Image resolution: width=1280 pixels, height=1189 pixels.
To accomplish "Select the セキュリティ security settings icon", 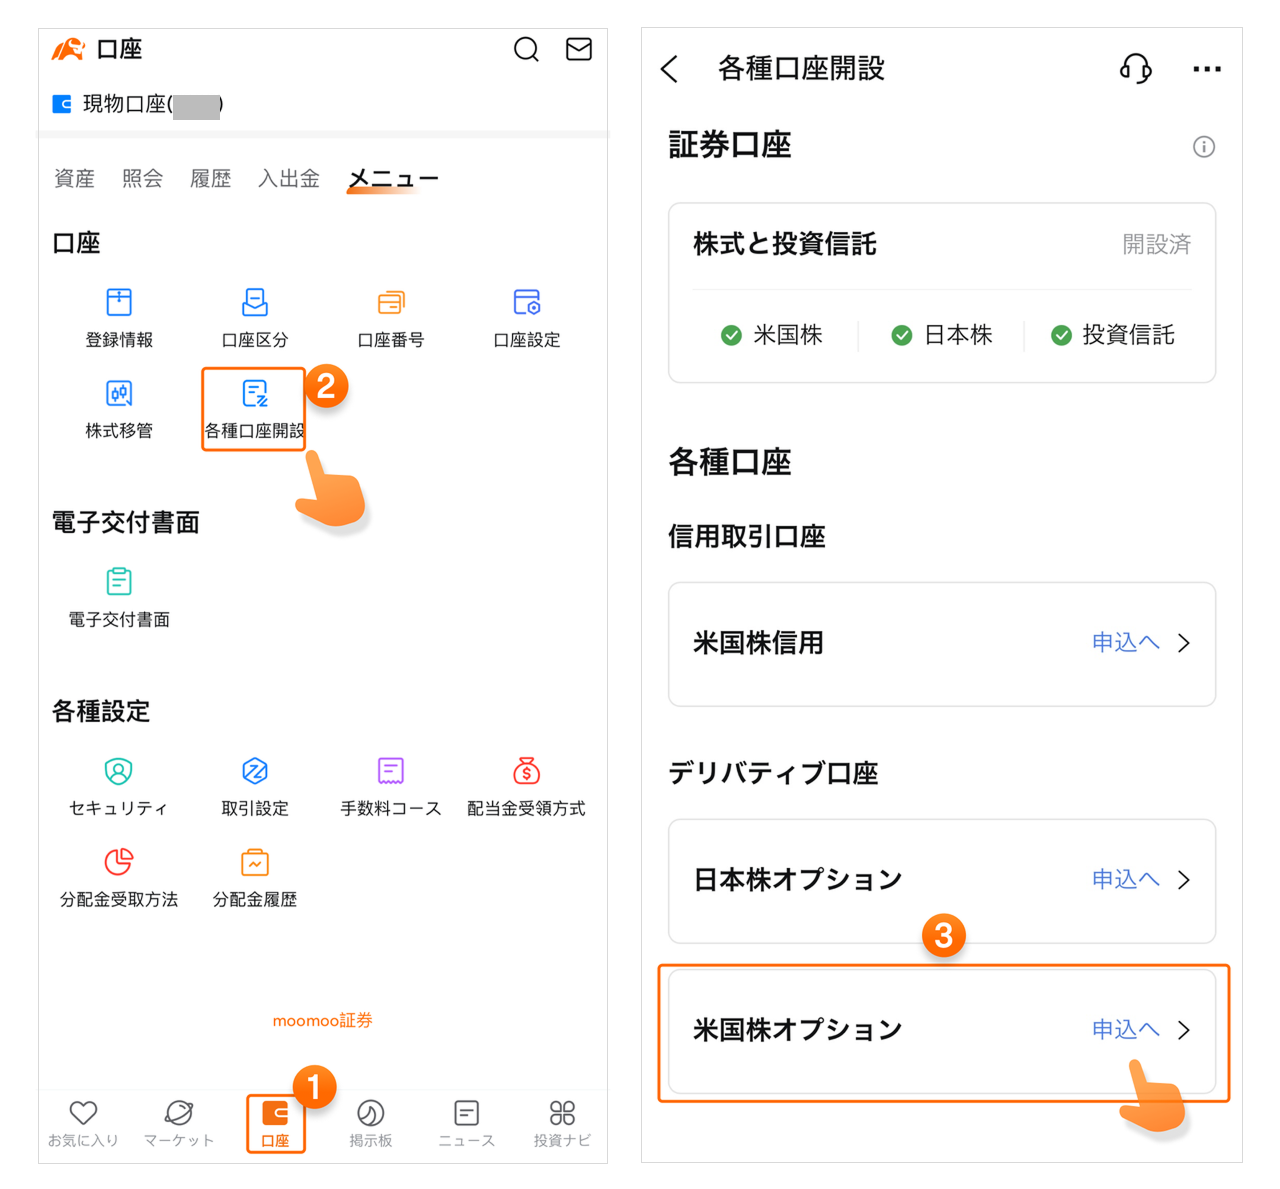I will (x=118, y=785).
